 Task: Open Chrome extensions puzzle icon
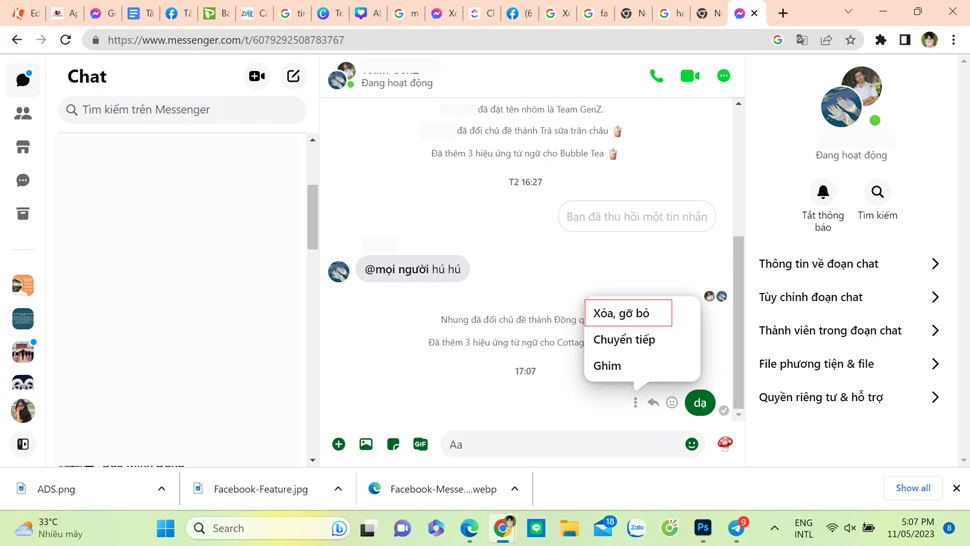(880, 40)
